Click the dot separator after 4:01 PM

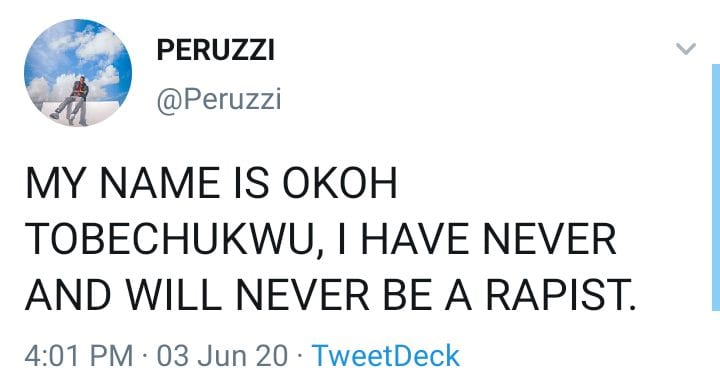coord(145,356)
